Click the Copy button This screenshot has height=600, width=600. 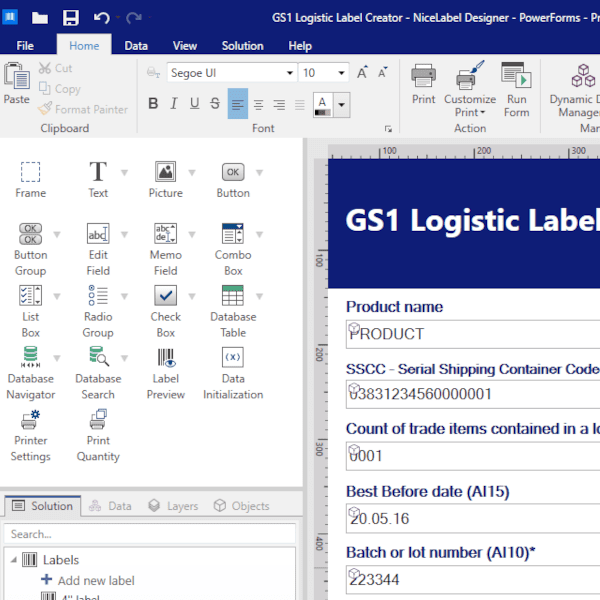pyautogui.click(x=59, y=89)
